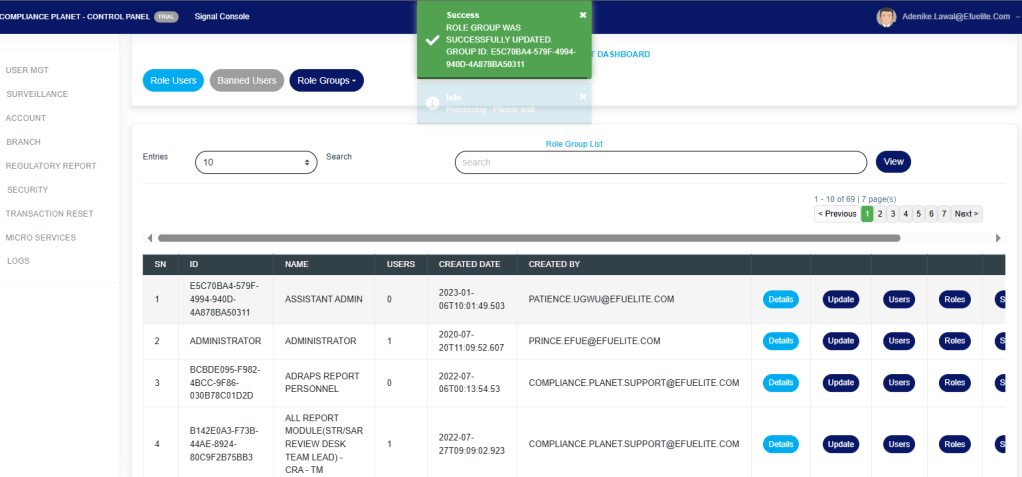Click Update for ADMINISTRATOR role group
Image resolution: width=1022 pixels, height=477 pixels.
point(840,341)
